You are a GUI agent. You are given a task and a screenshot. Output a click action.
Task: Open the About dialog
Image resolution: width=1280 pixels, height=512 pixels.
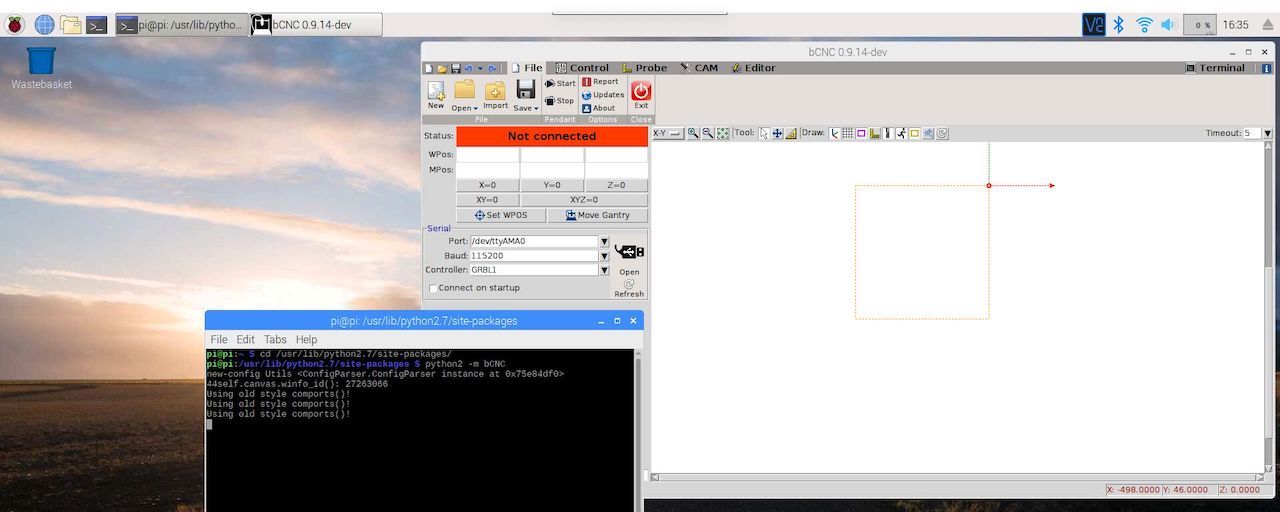coord(599,108)
